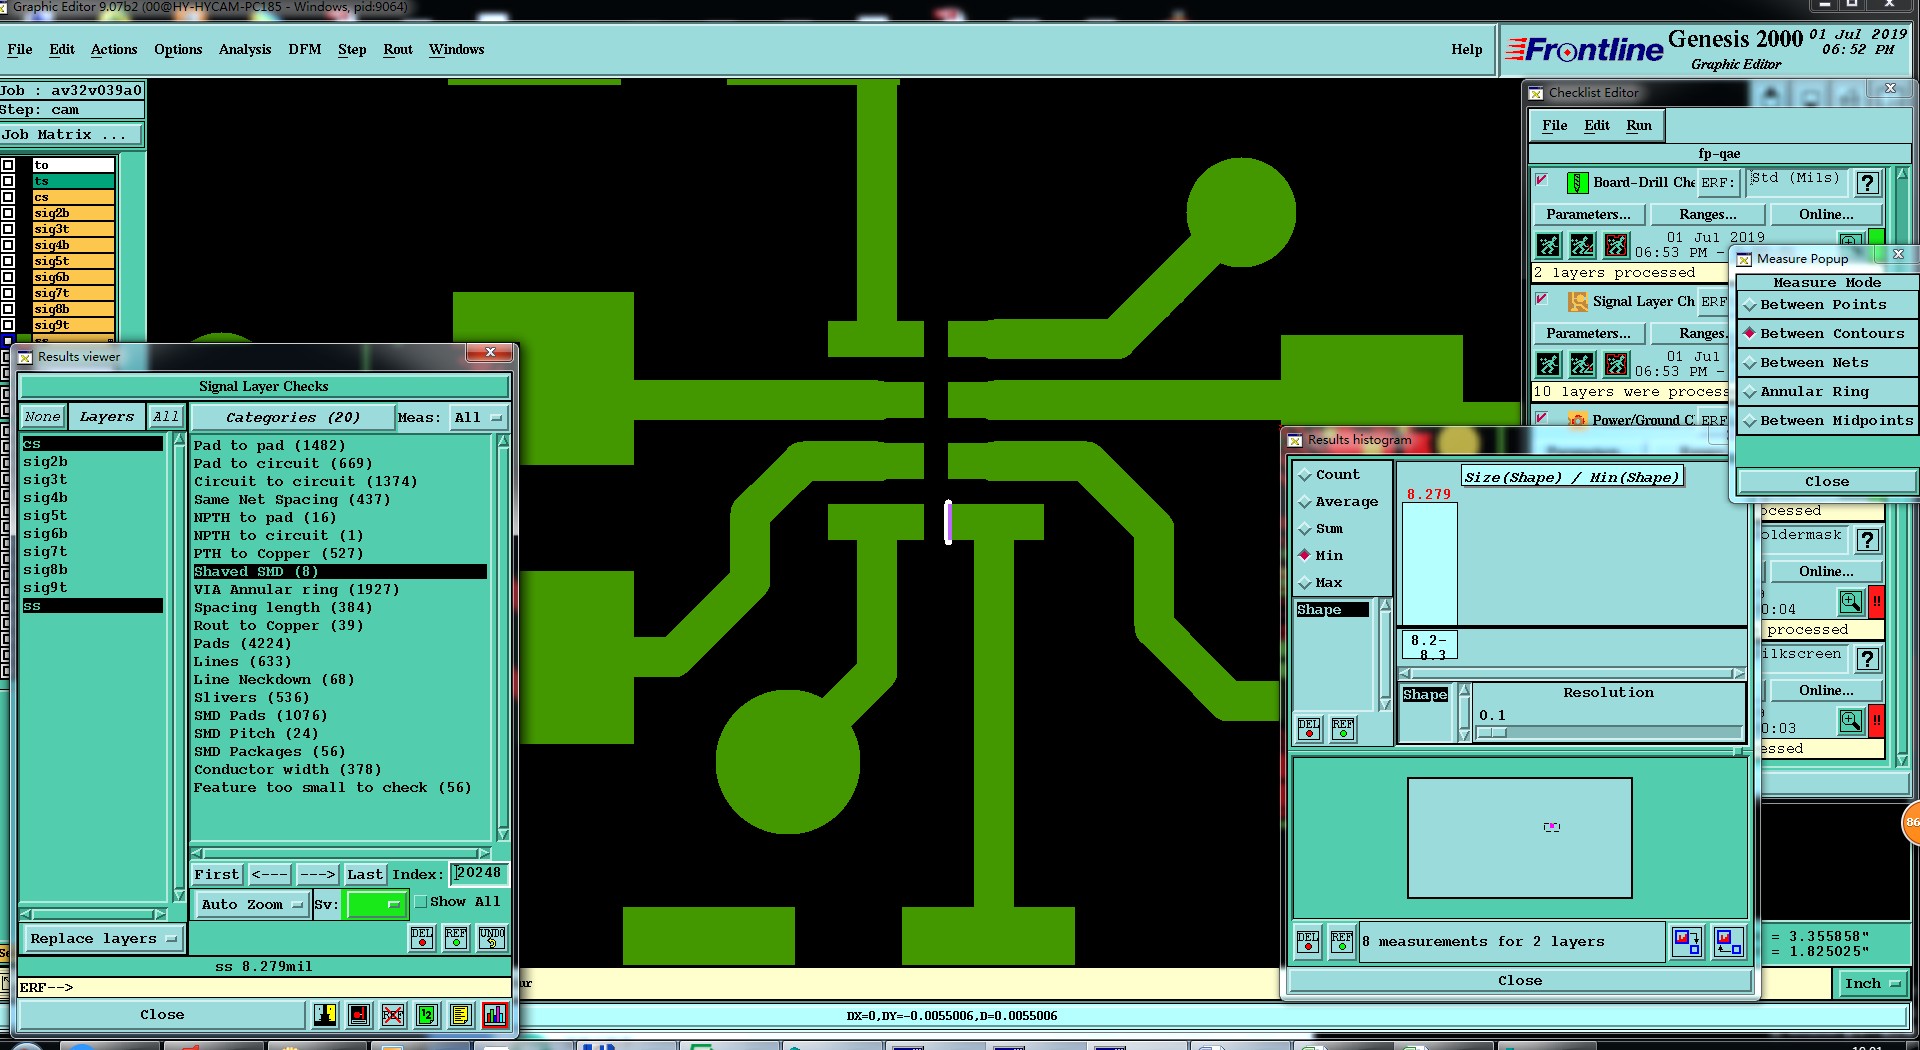
Task: Click histogram export-down icon beside measurements text
Action: [x=1686, y=941]
